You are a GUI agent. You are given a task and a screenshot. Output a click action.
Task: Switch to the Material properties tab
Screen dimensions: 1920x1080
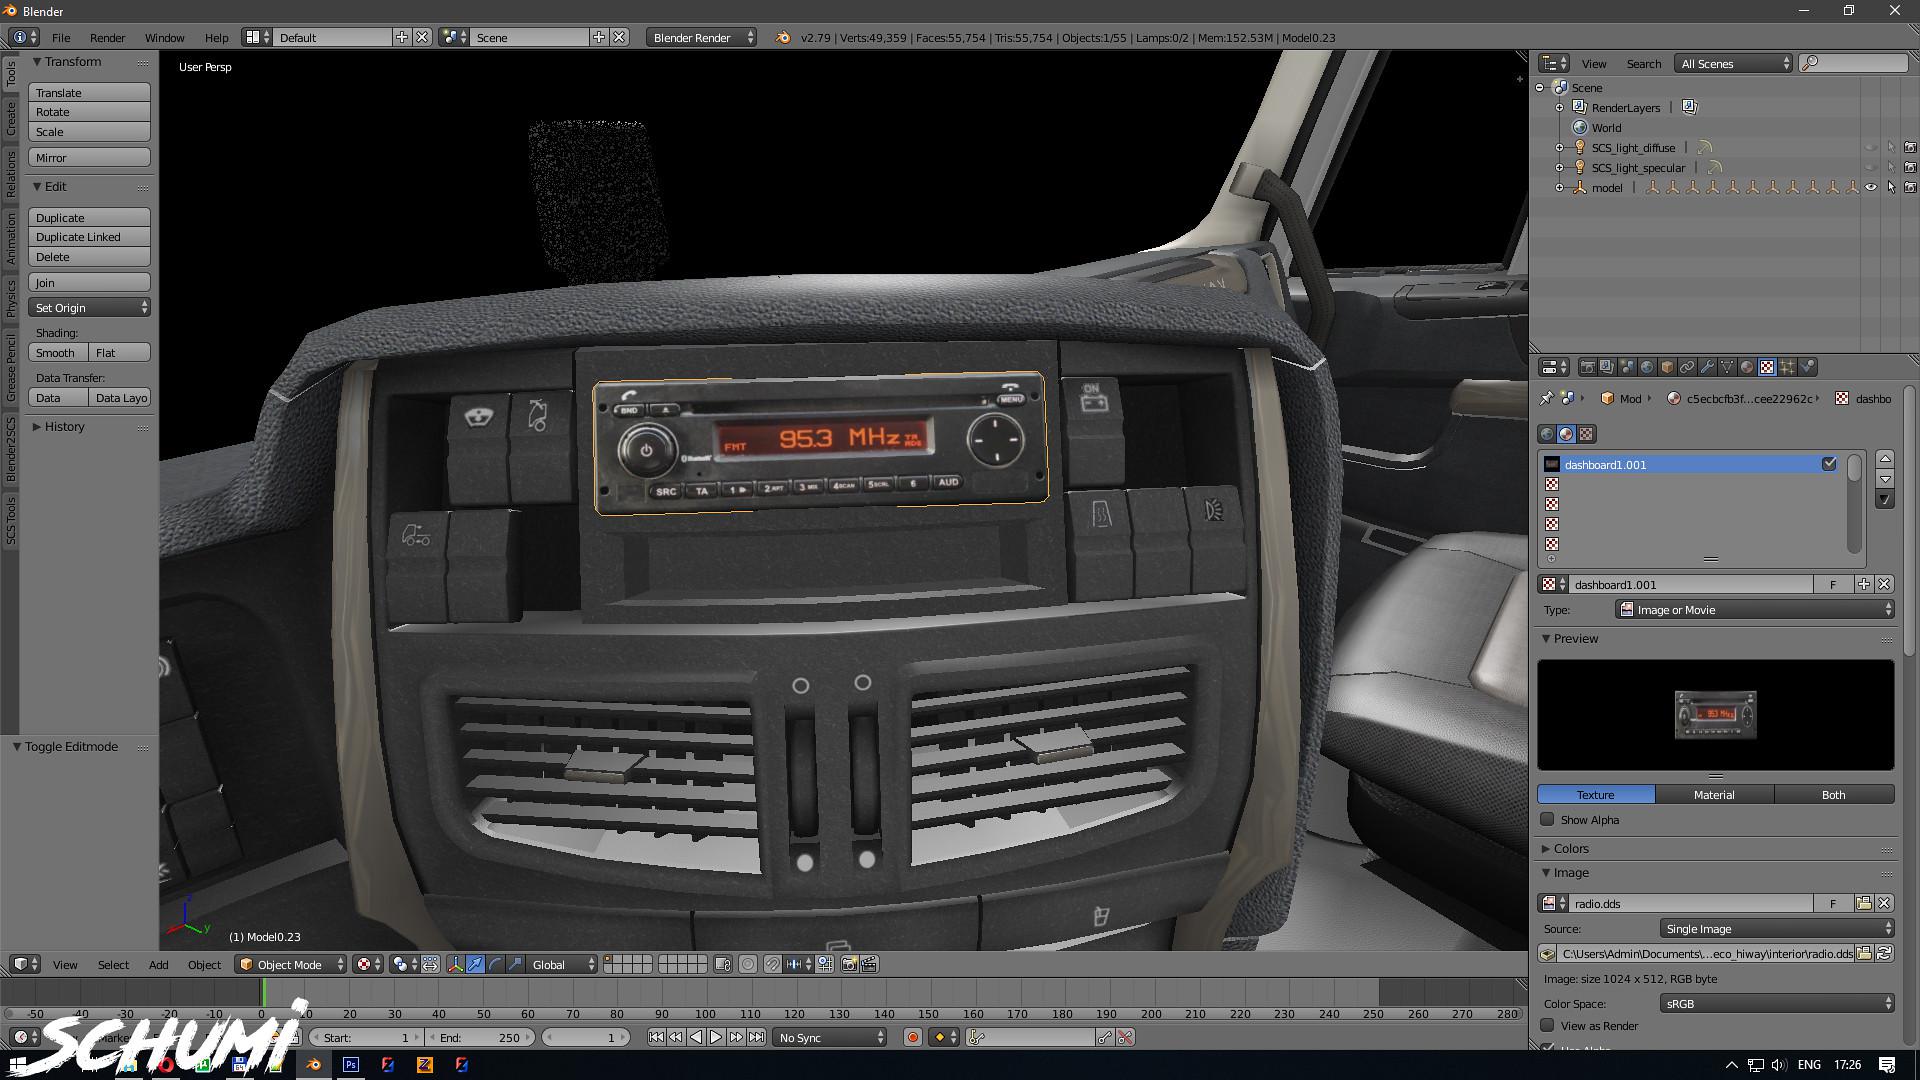click(x=1747, y=367)
